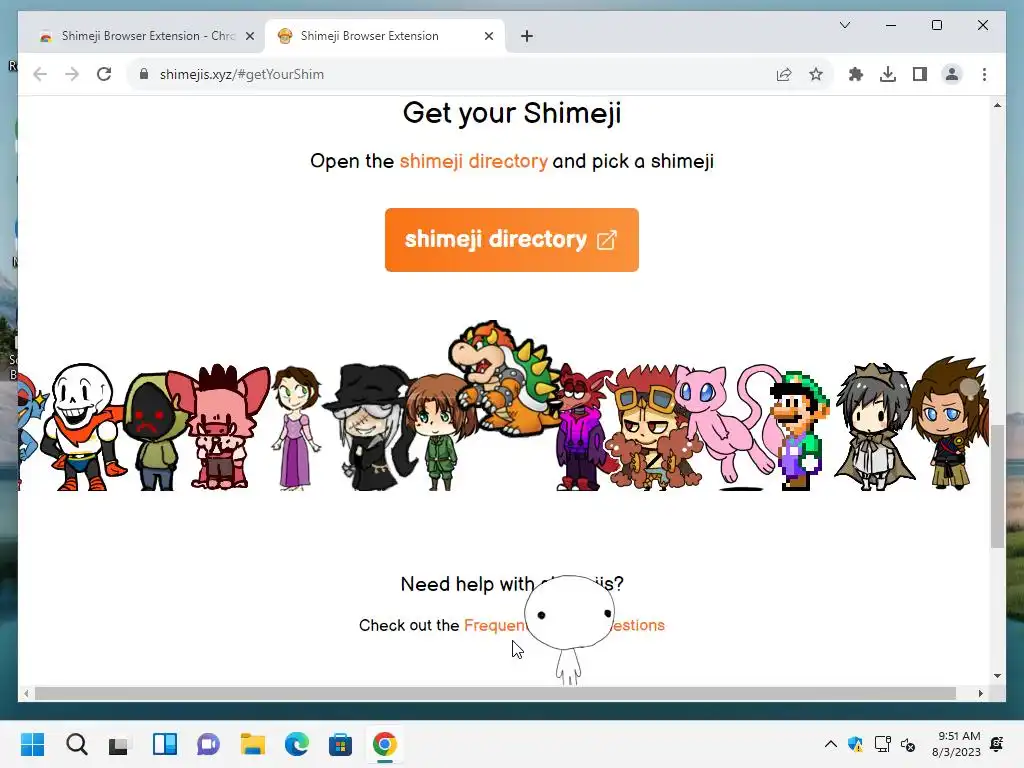
Task: Close the first Shimeji Chrome tab
Action: tap(249, 37)
